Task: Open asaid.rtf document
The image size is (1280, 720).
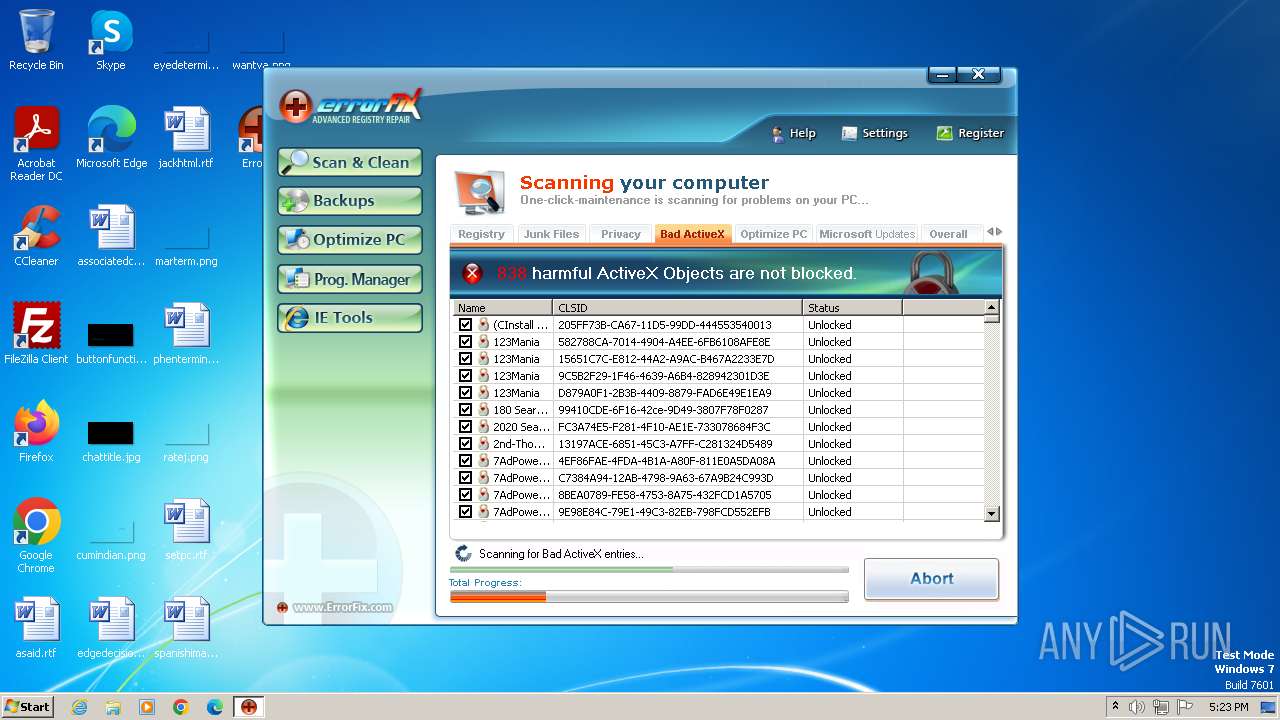Action: click(36, 628)
